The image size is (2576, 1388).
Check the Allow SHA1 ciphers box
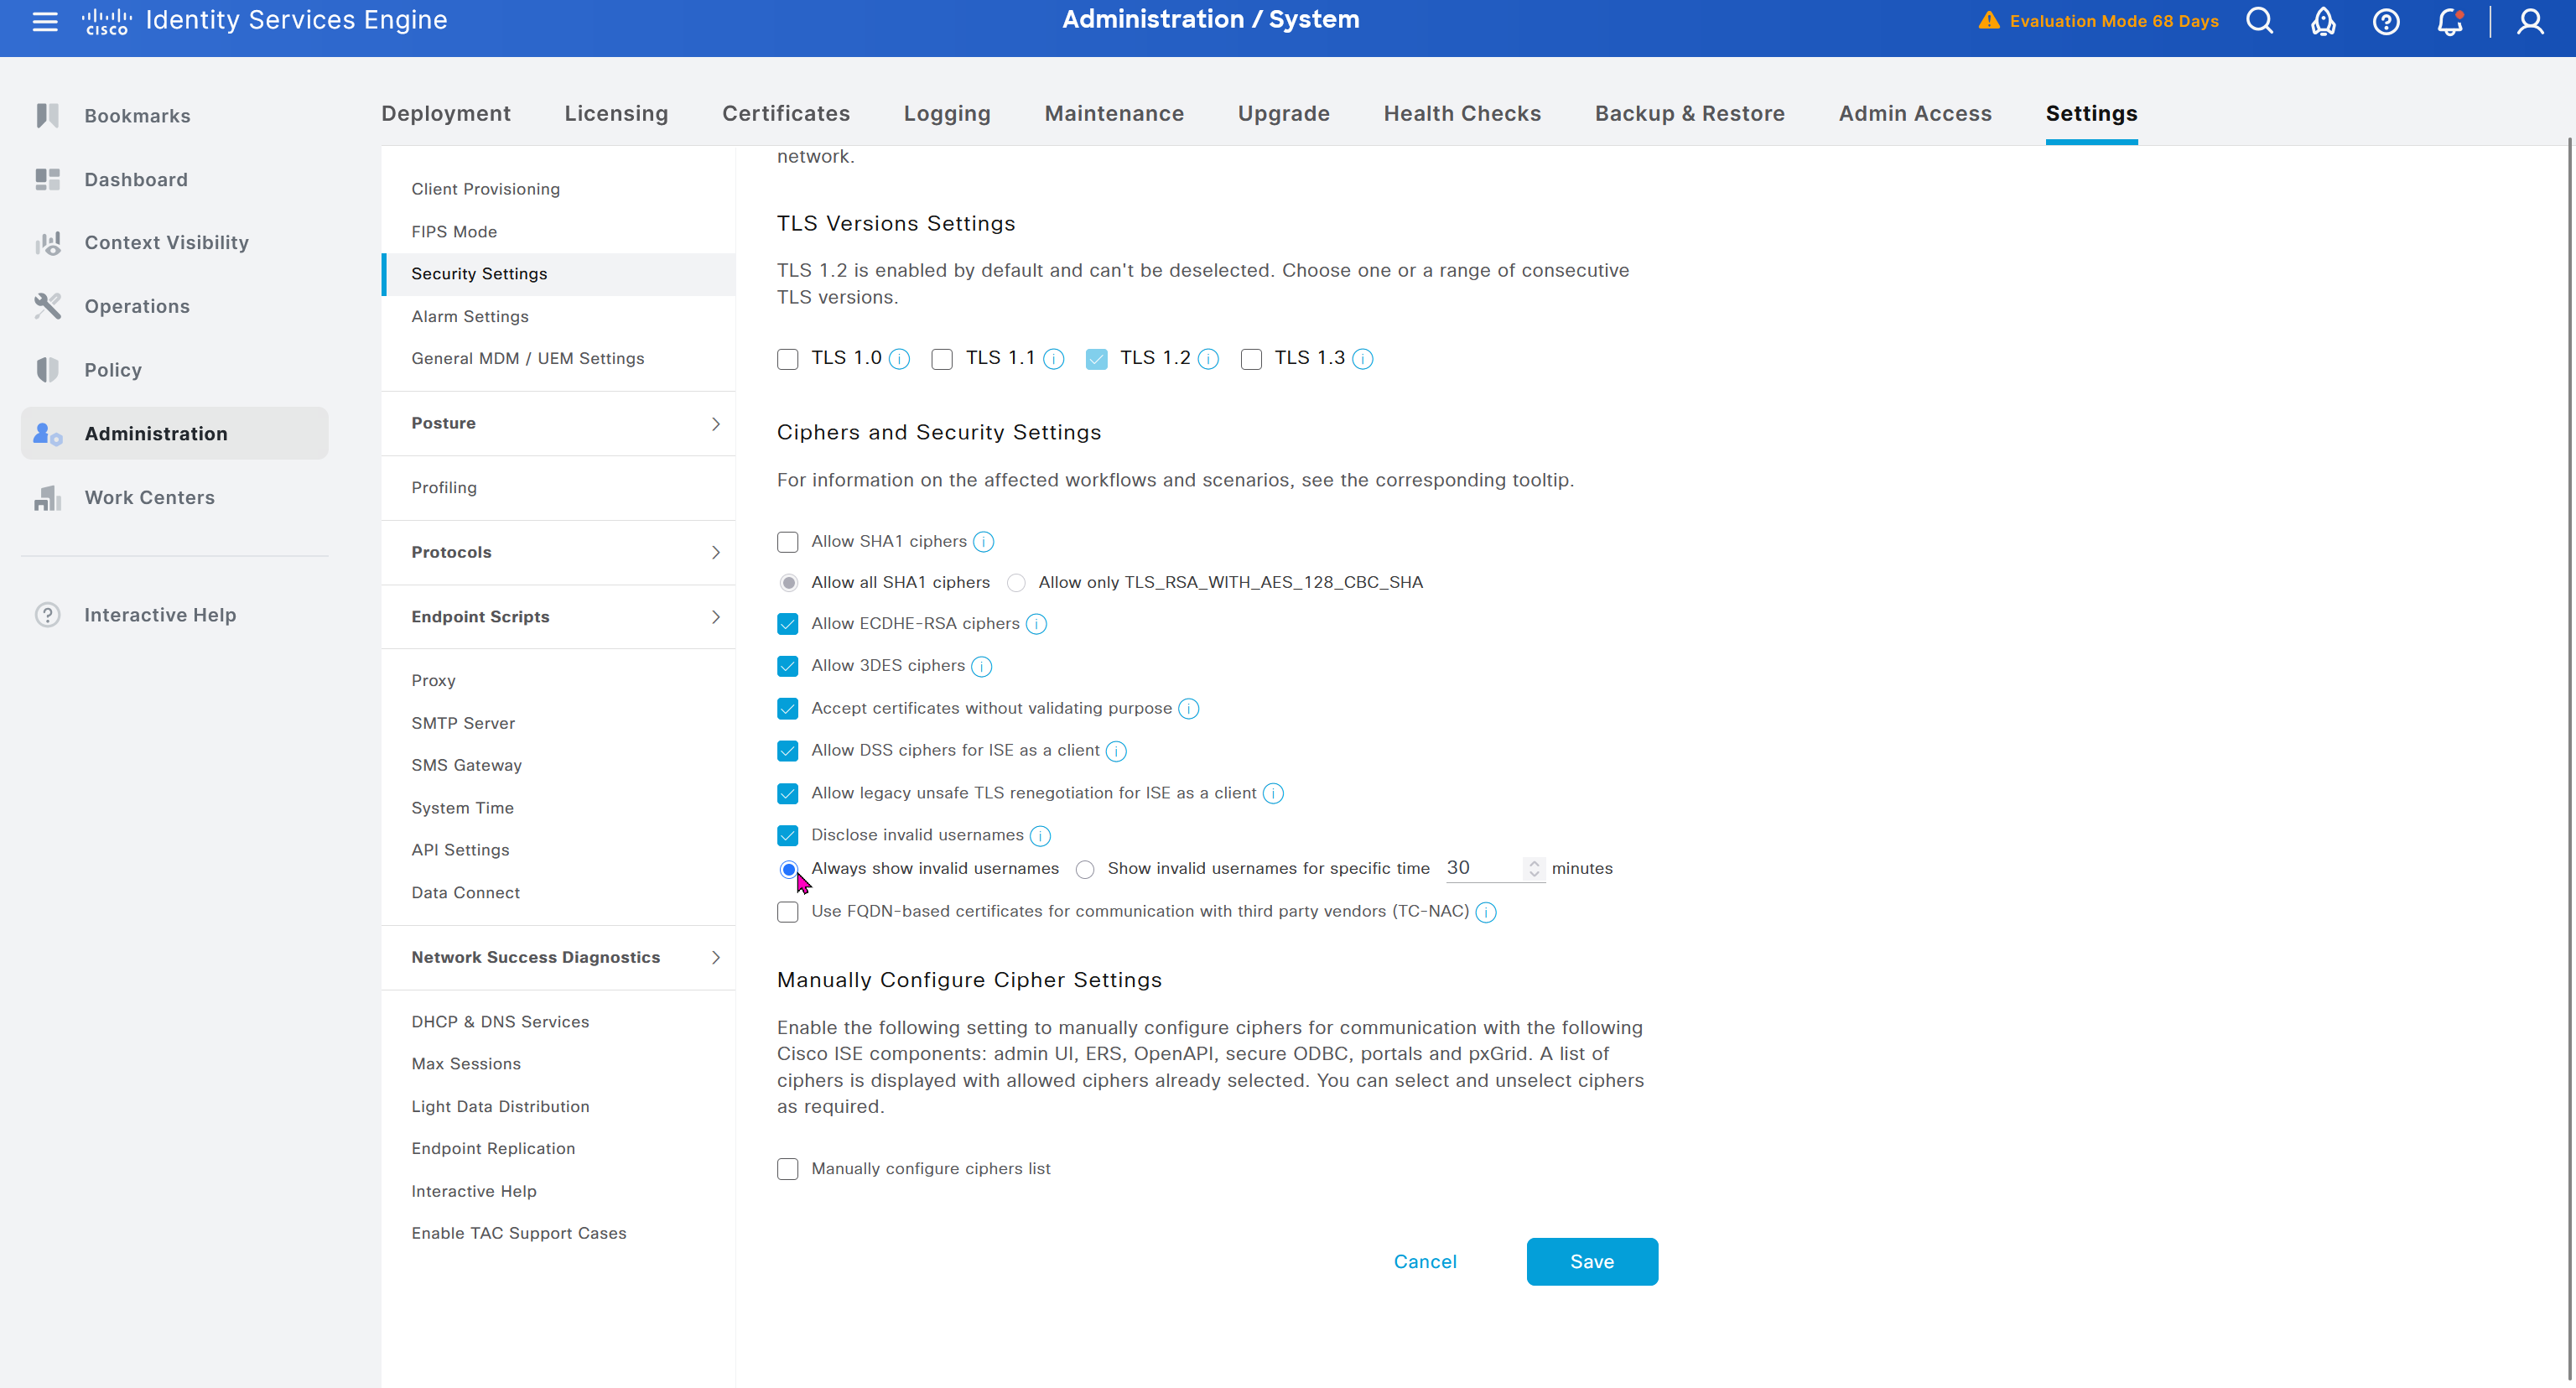(x=788, y=542)
